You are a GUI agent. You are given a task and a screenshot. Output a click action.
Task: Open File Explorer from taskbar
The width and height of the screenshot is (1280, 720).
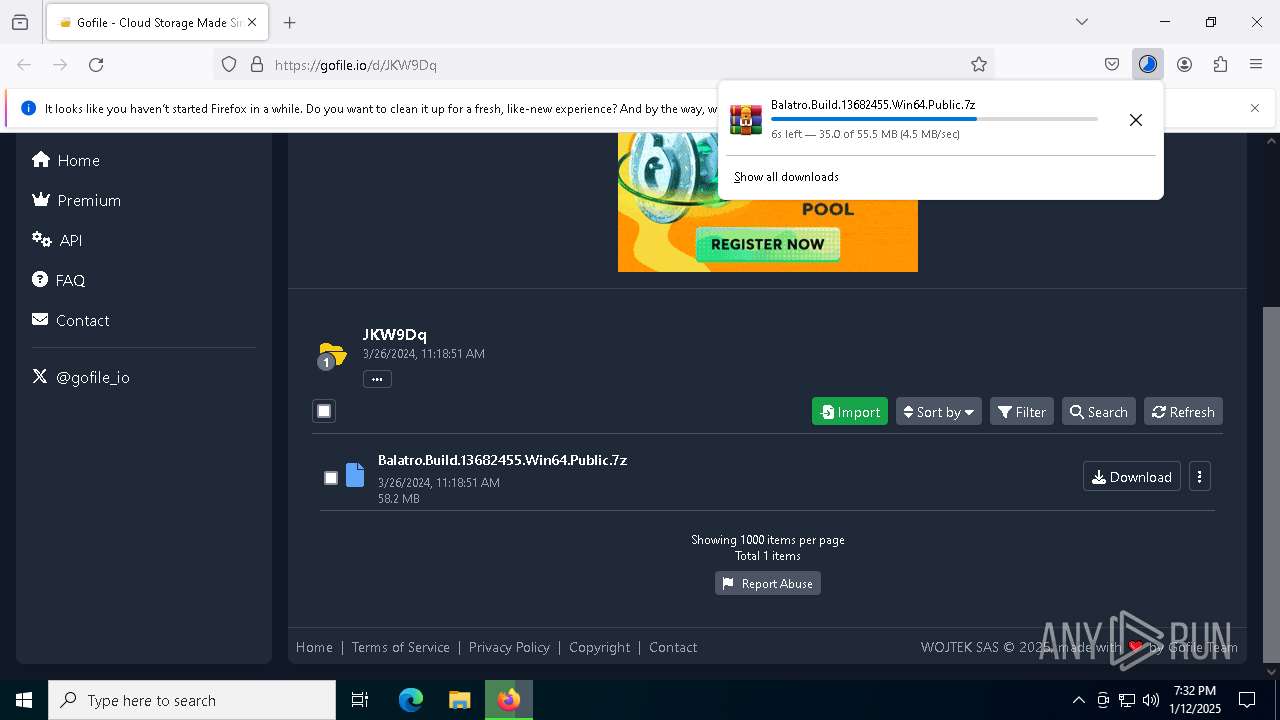tap(459, 700)
